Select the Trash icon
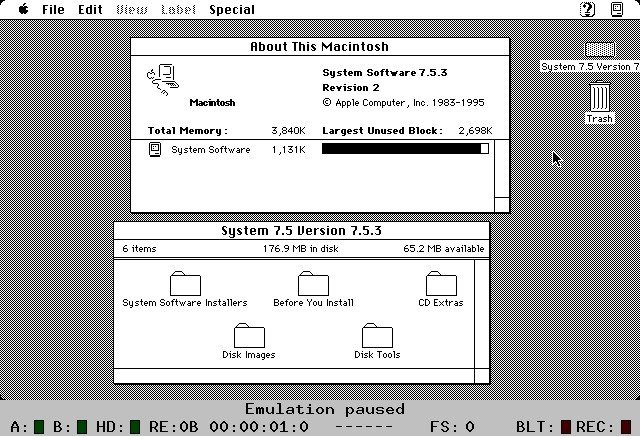This screenshot has height=436, width=640. pyautogui.click(x=600, y=97)
